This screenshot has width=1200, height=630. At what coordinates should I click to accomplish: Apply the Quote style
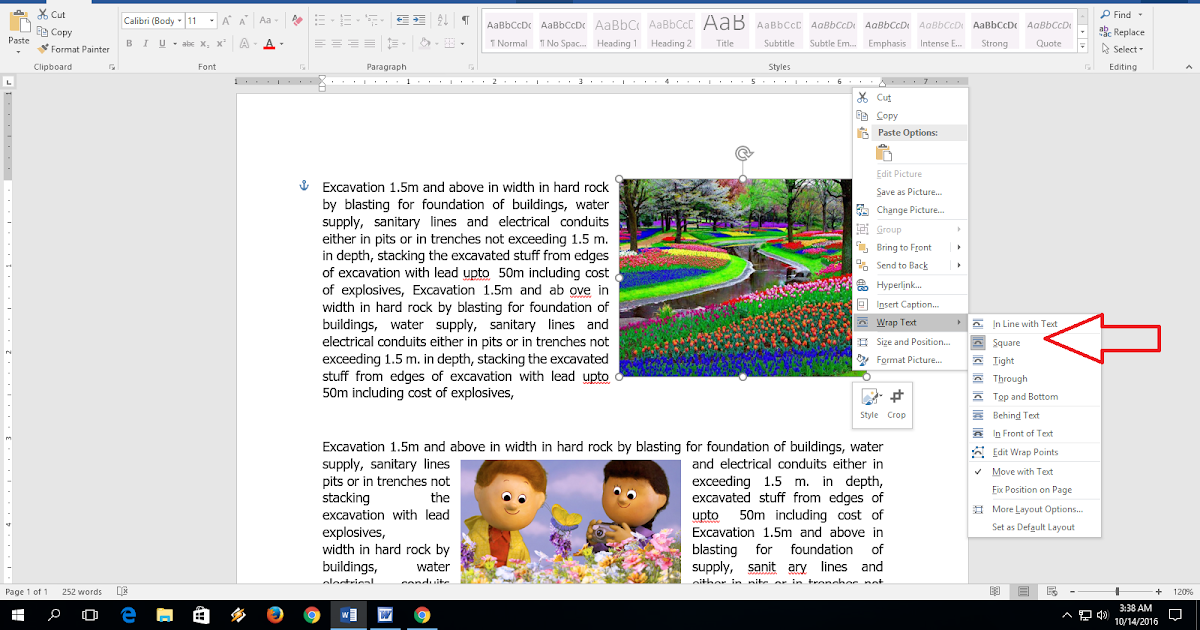(1049, 31)
